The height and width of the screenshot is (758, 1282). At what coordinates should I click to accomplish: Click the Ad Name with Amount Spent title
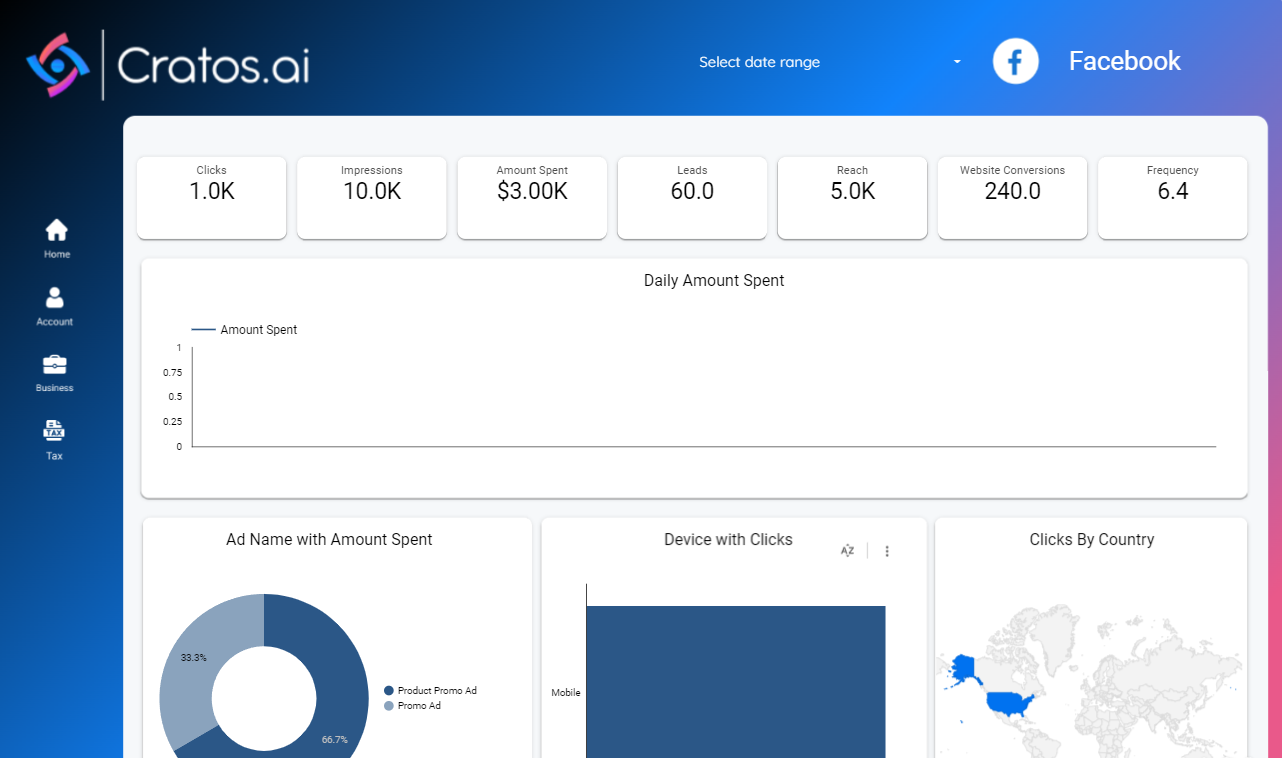click(x=329, y=540)
